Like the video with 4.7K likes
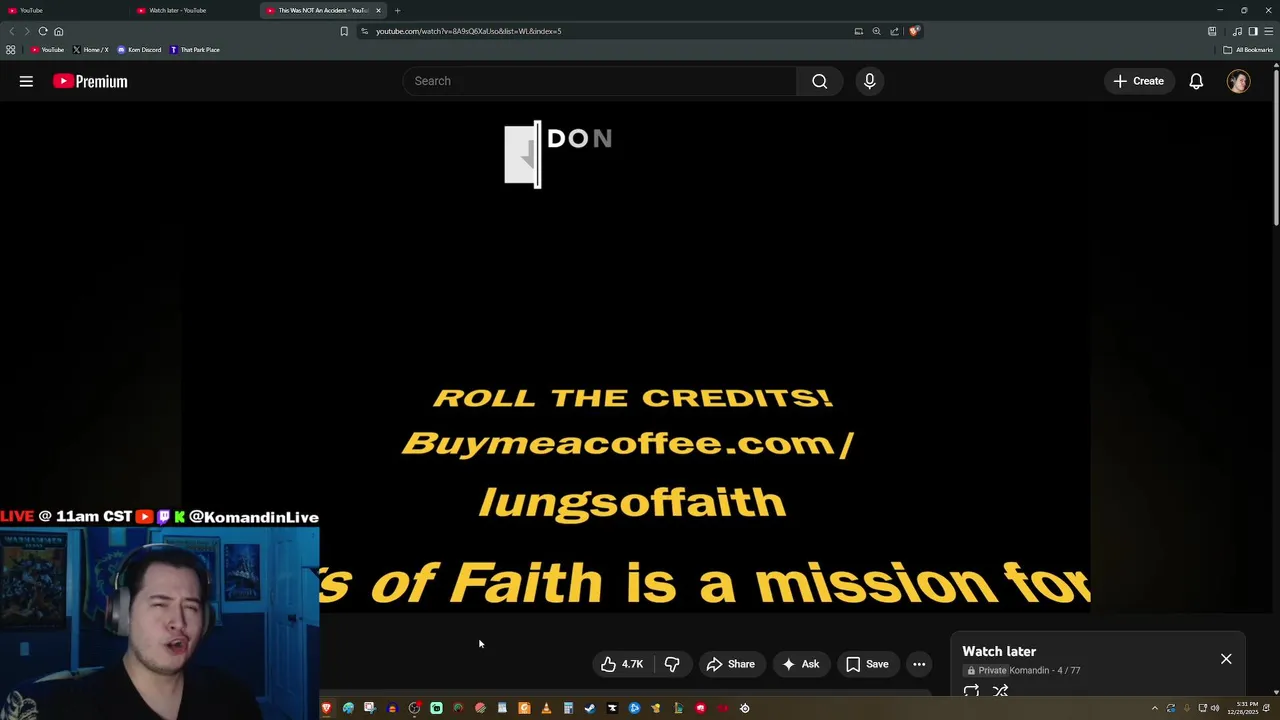Screen dimensions: 1280x720 click(x=622, y=664)
